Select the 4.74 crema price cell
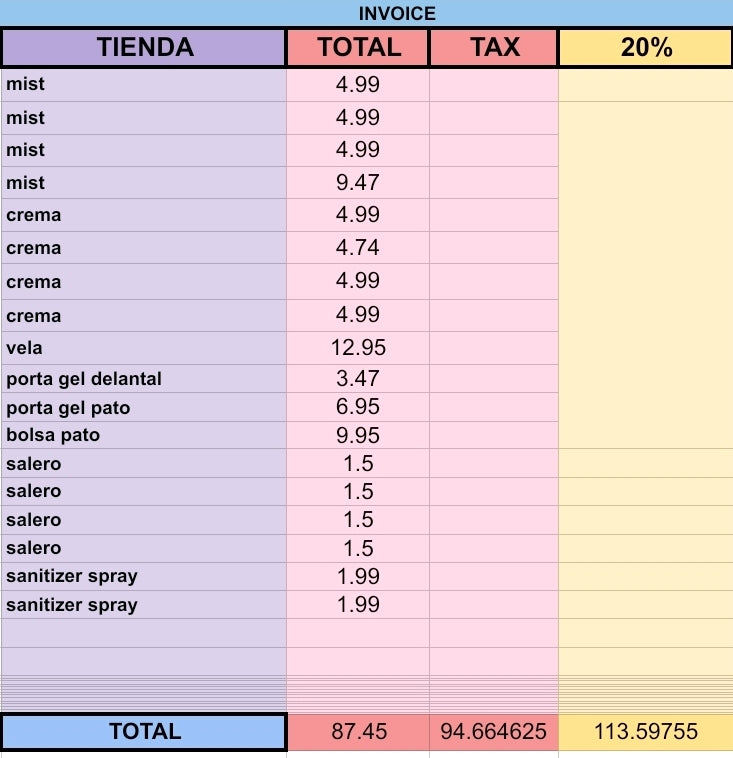The height and width of the screenshot is (758, 733). (x=358, y=248)
